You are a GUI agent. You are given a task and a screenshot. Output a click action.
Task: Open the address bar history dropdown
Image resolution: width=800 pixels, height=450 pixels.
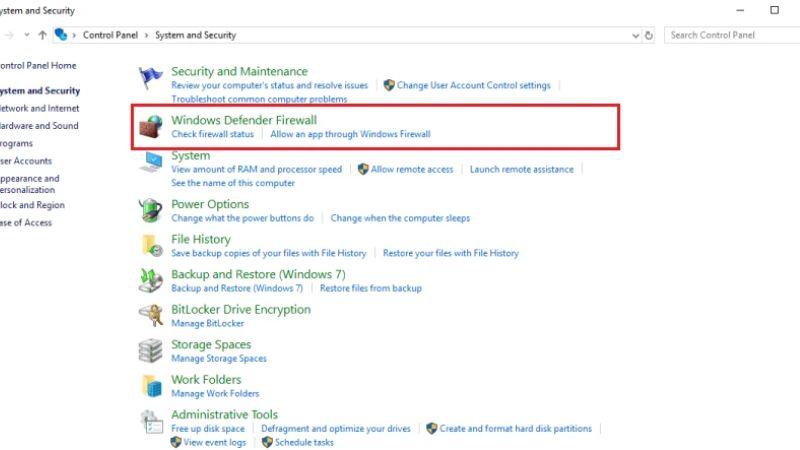coord(637,35)
